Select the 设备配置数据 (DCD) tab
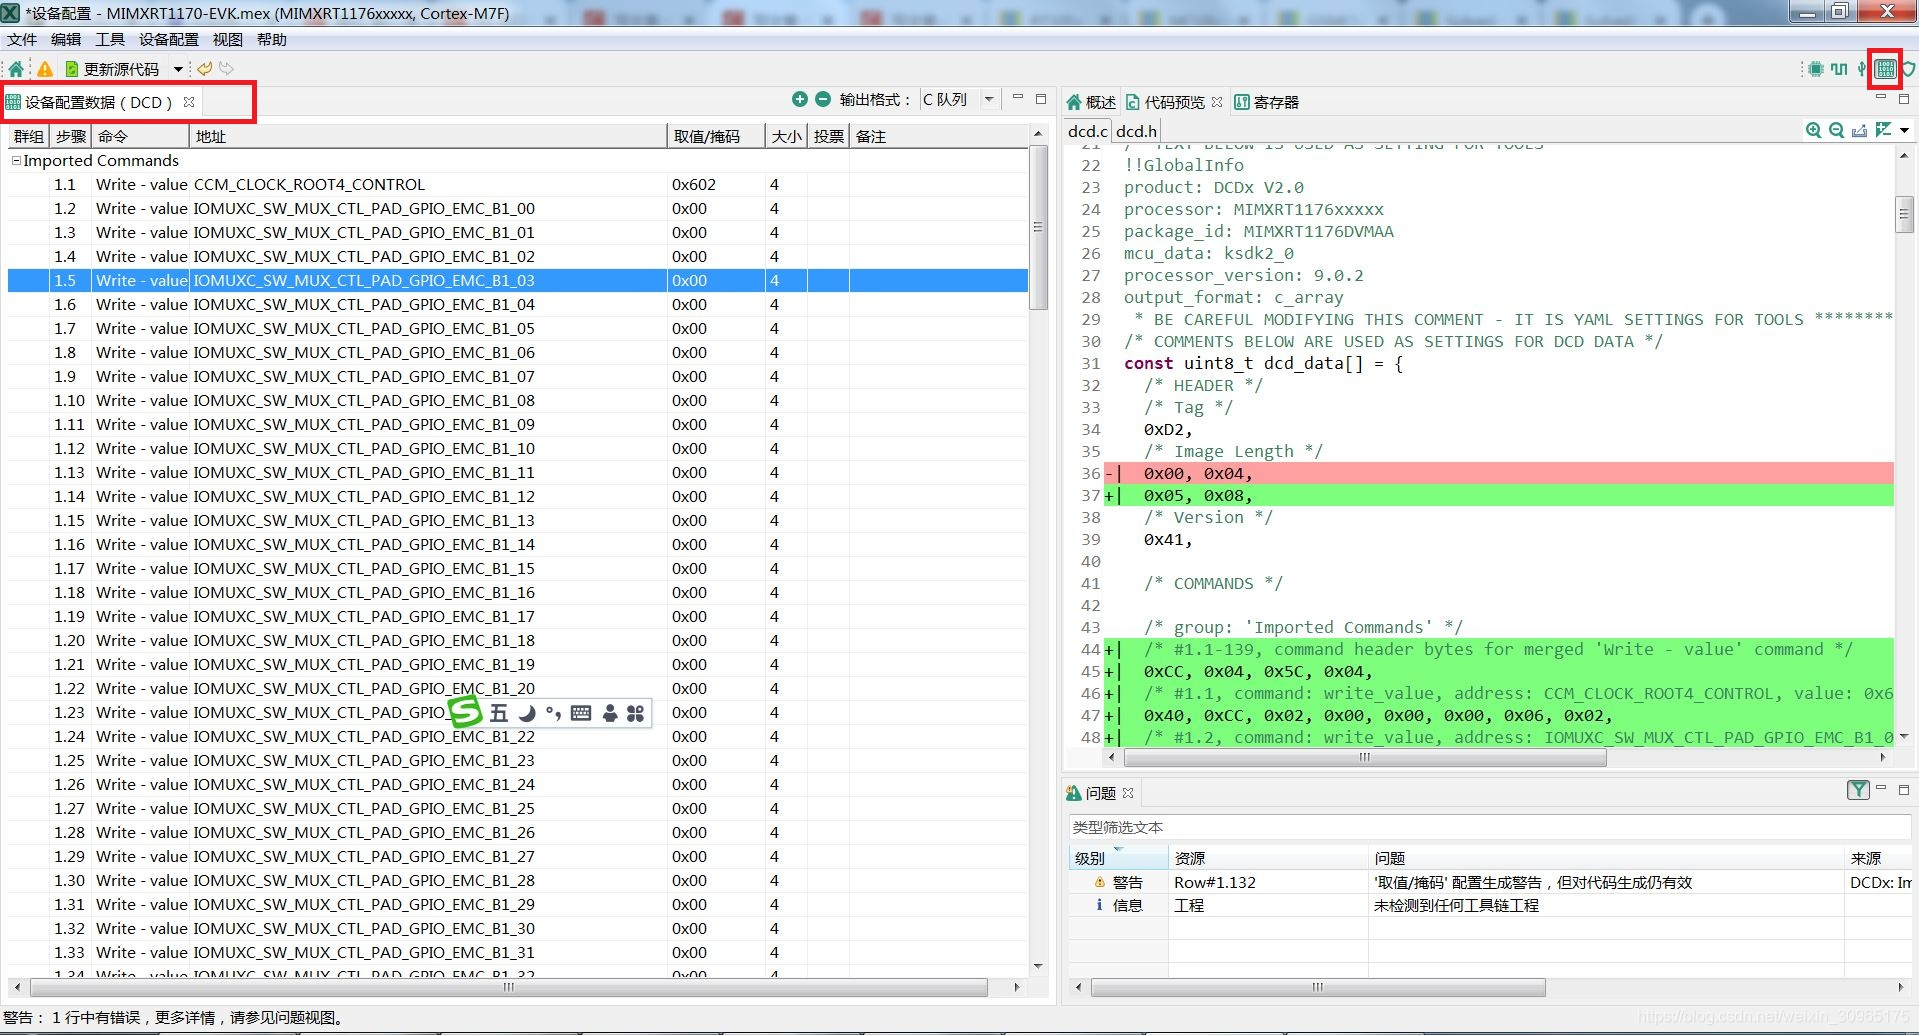 (x=98, y=102)
